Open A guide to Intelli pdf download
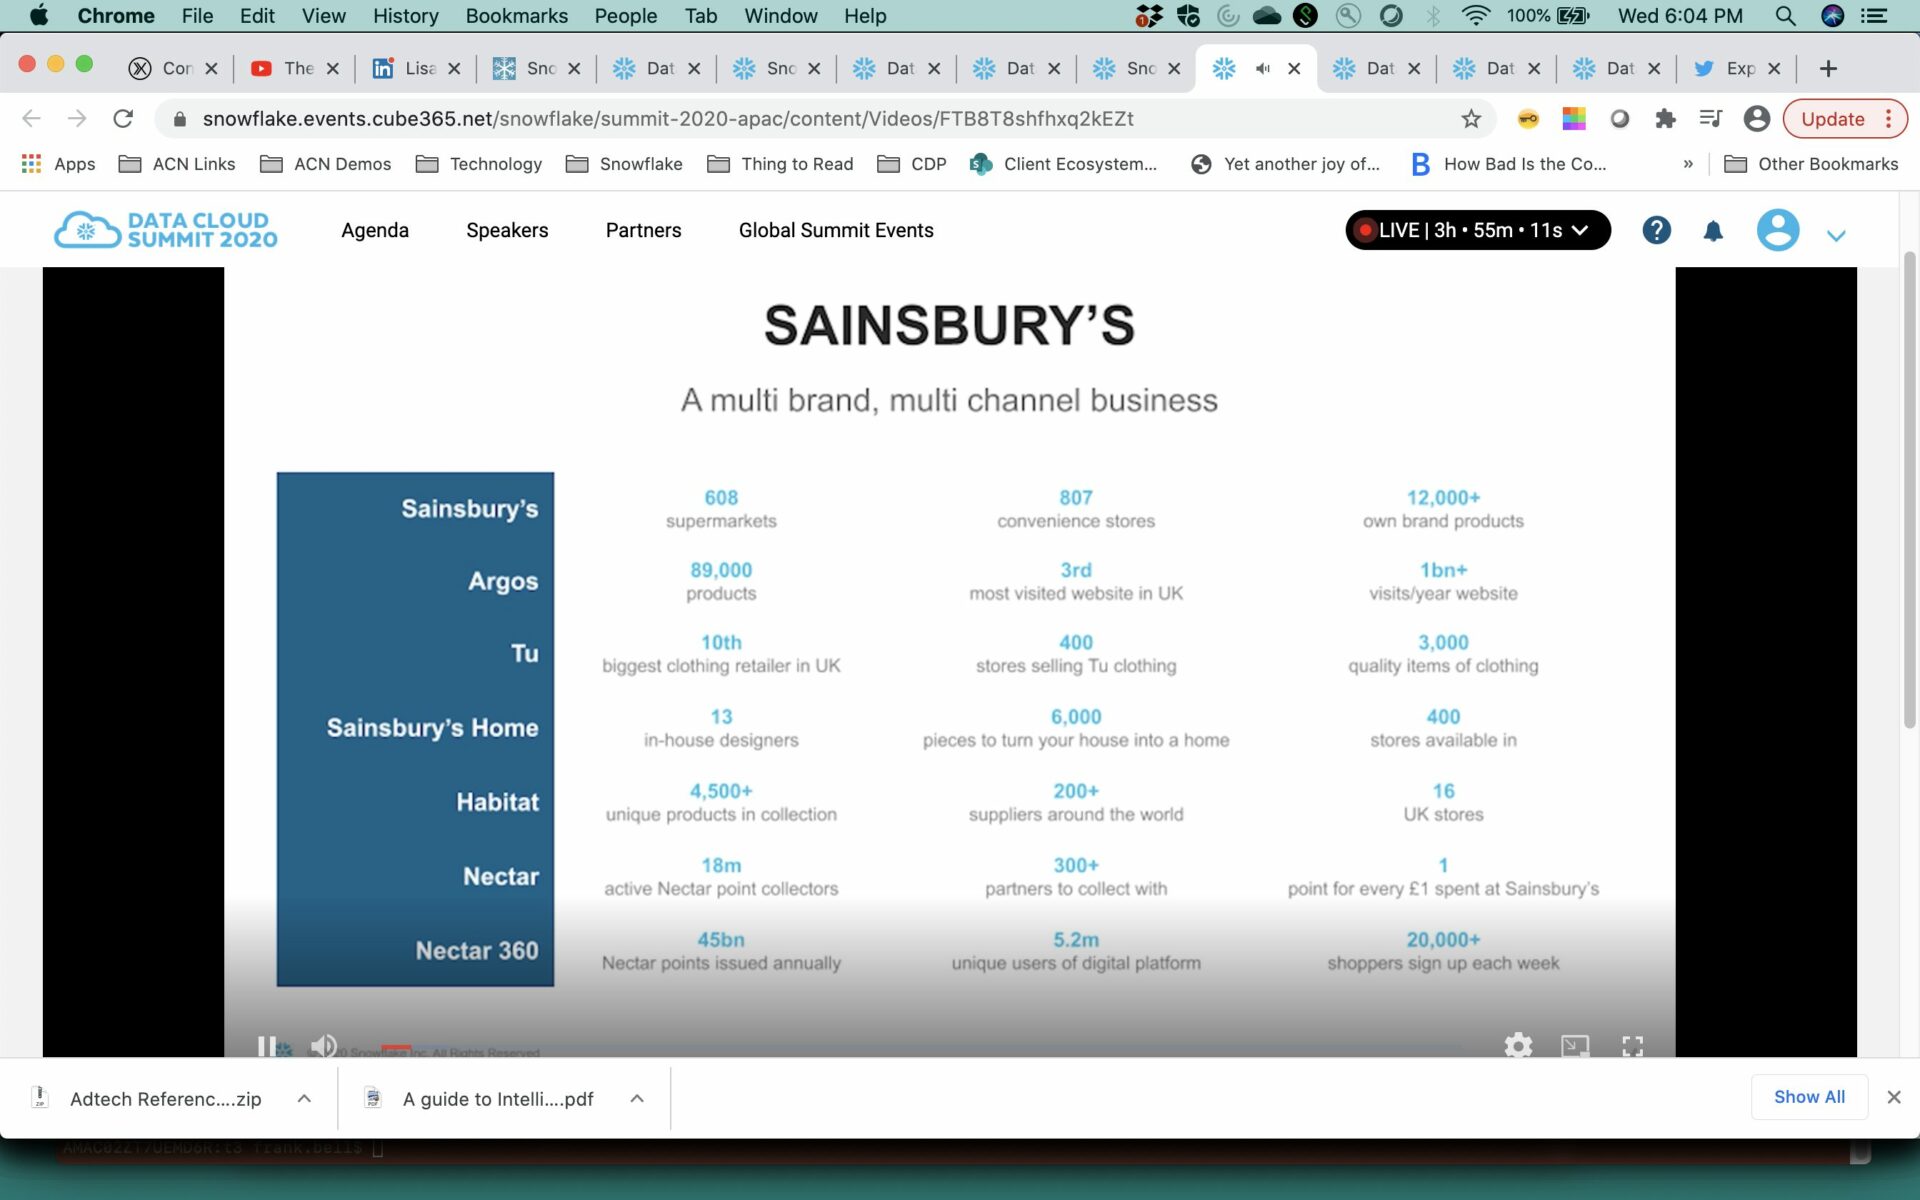Image resolution: width=1920 pixels, height=1200 pixels. click(482, 1098)
